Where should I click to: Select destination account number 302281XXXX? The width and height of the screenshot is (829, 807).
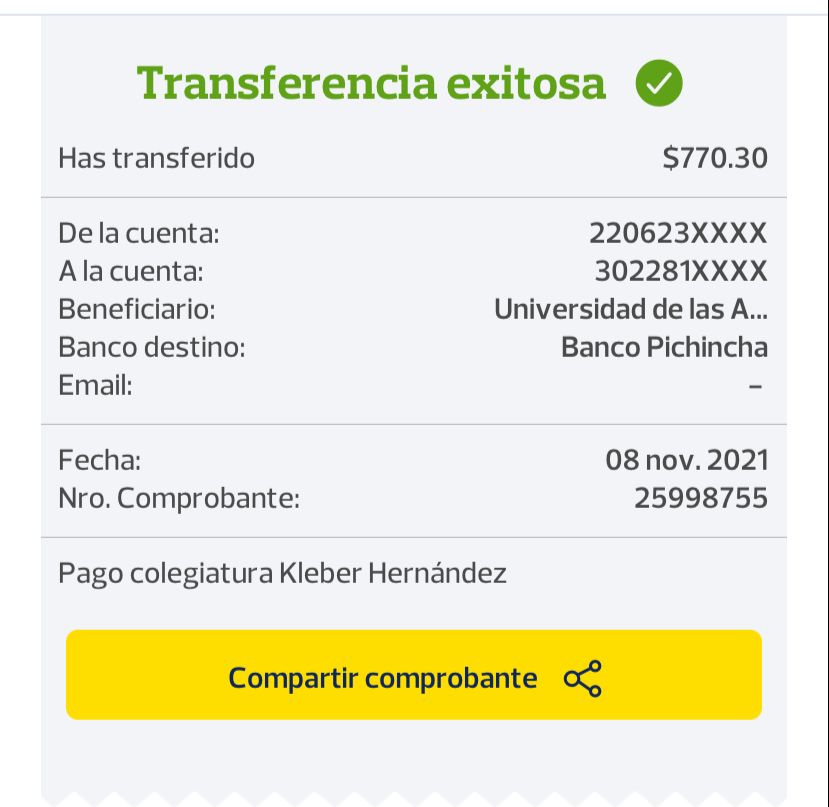click(x=681, y=271)
